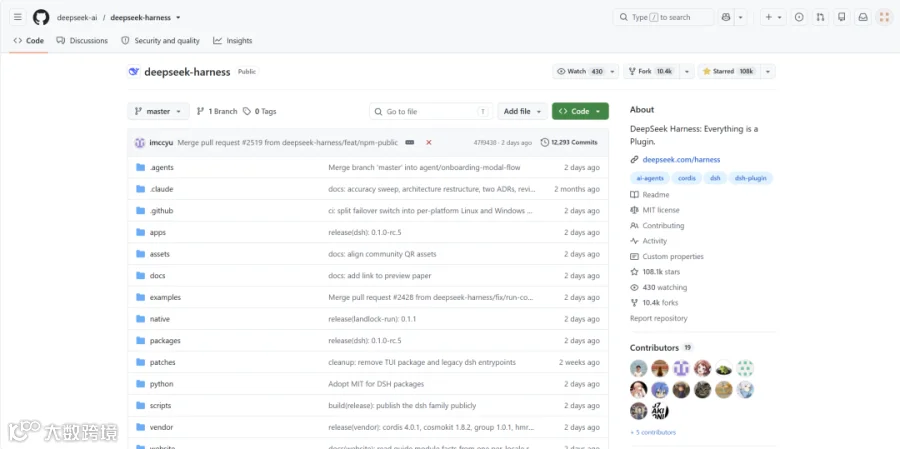This screenshot has height=449, width=900.
Task: Open the repositories icon in header
Action: 841,17
